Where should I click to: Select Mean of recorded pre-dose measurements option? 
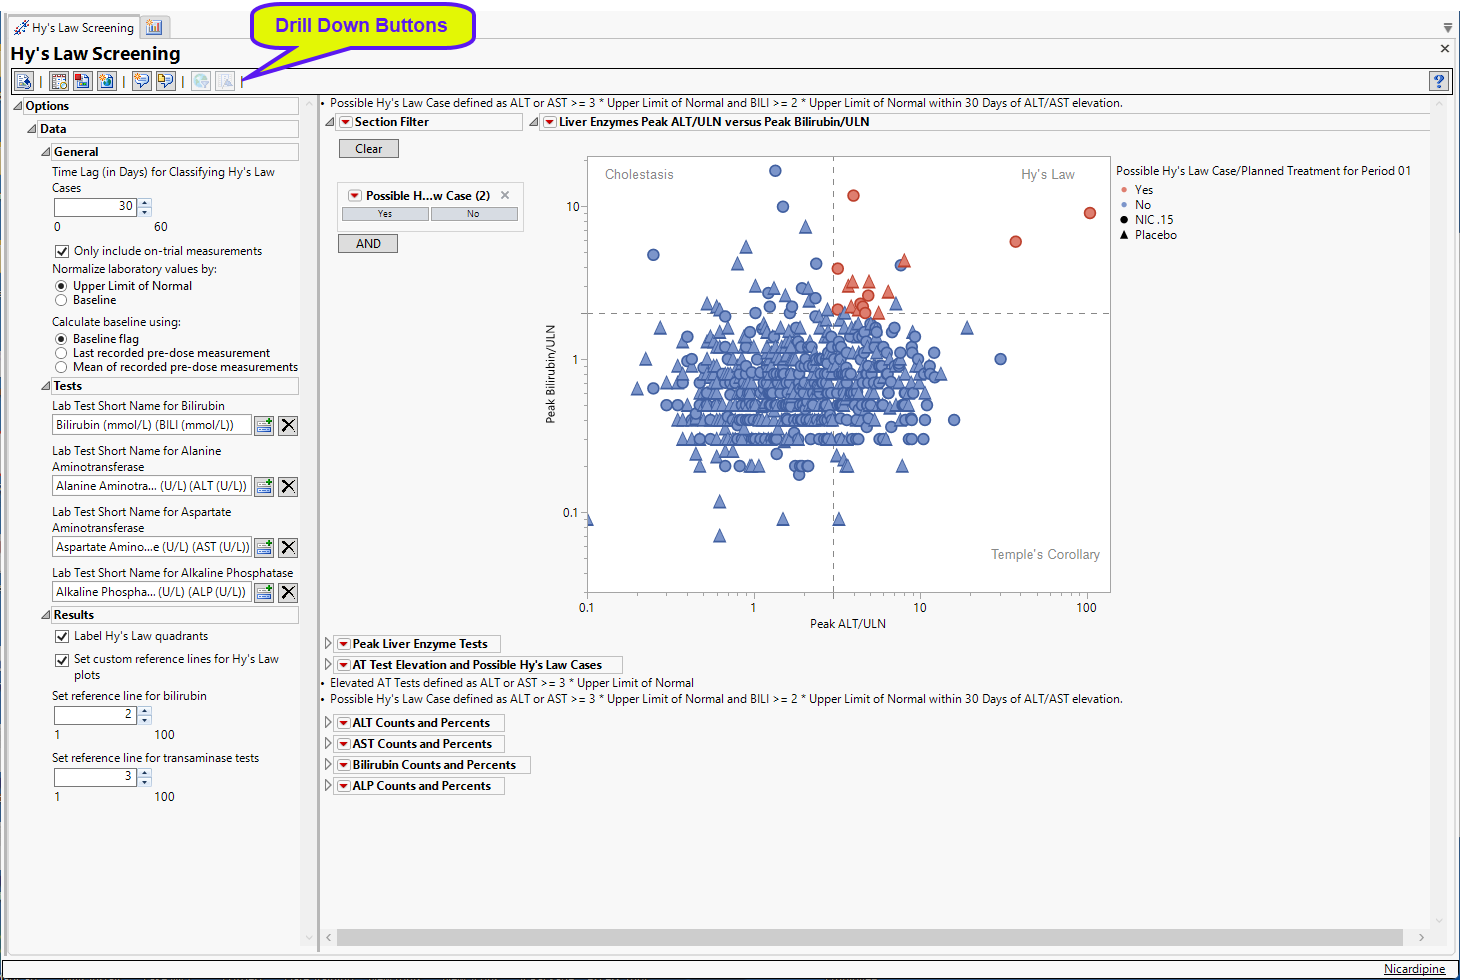point(61,367)
